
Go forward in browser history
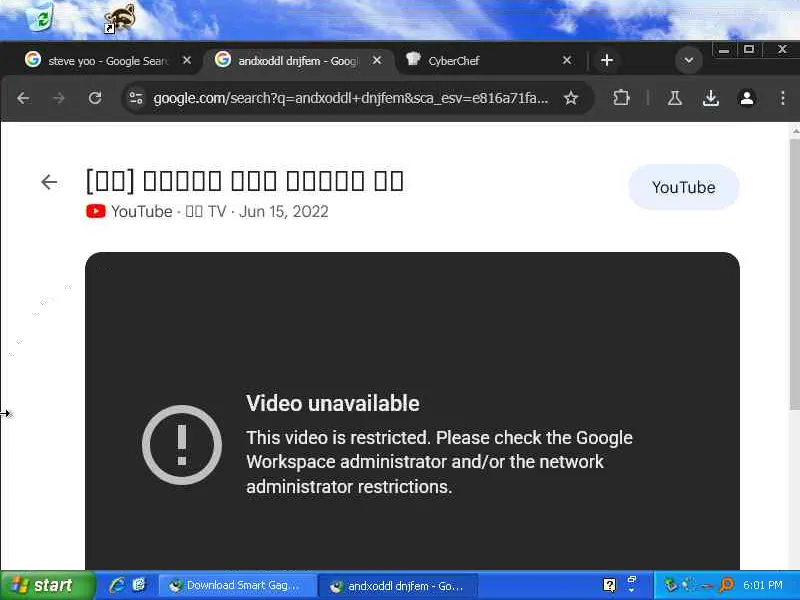[x=59, y=97]
